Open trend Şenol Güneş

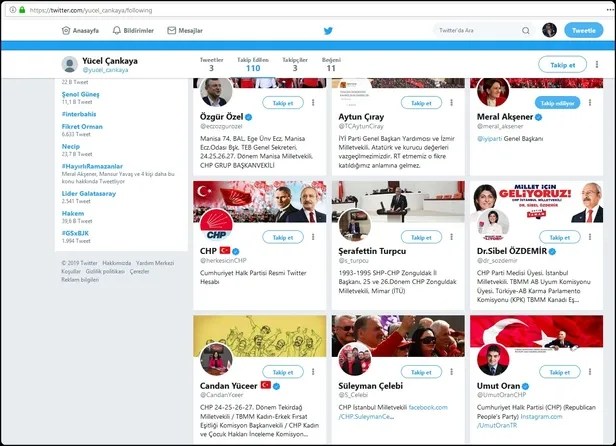(x=81, y=94)
